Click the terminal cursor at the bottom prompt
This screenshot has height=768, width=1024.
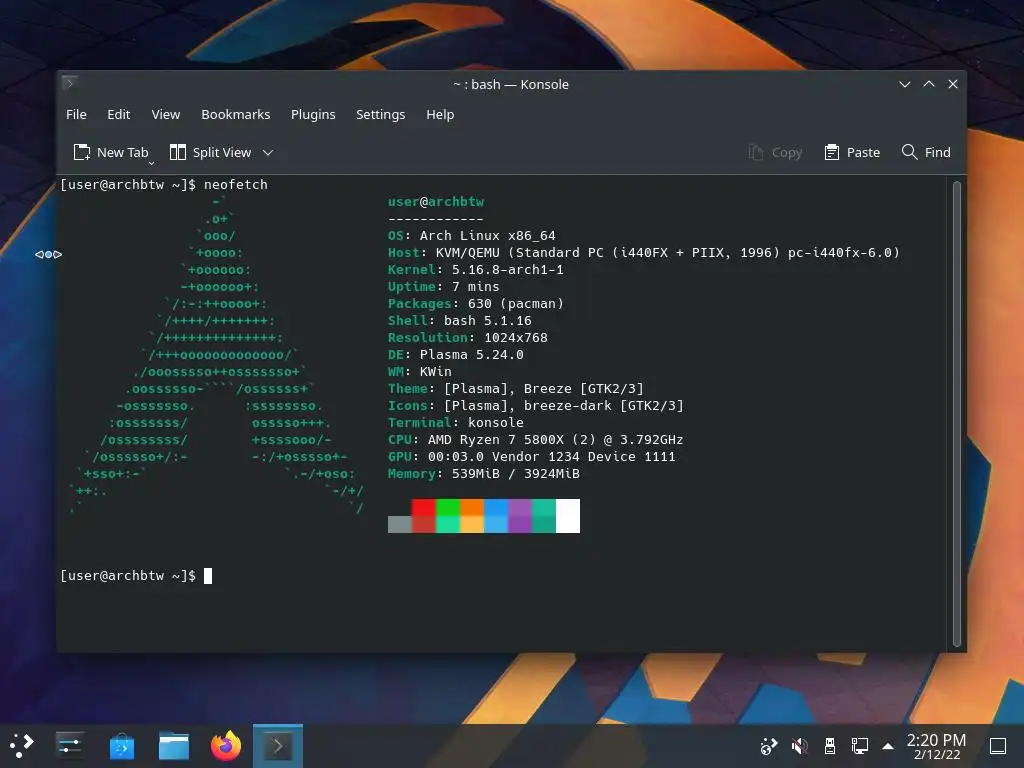point(208,576)
